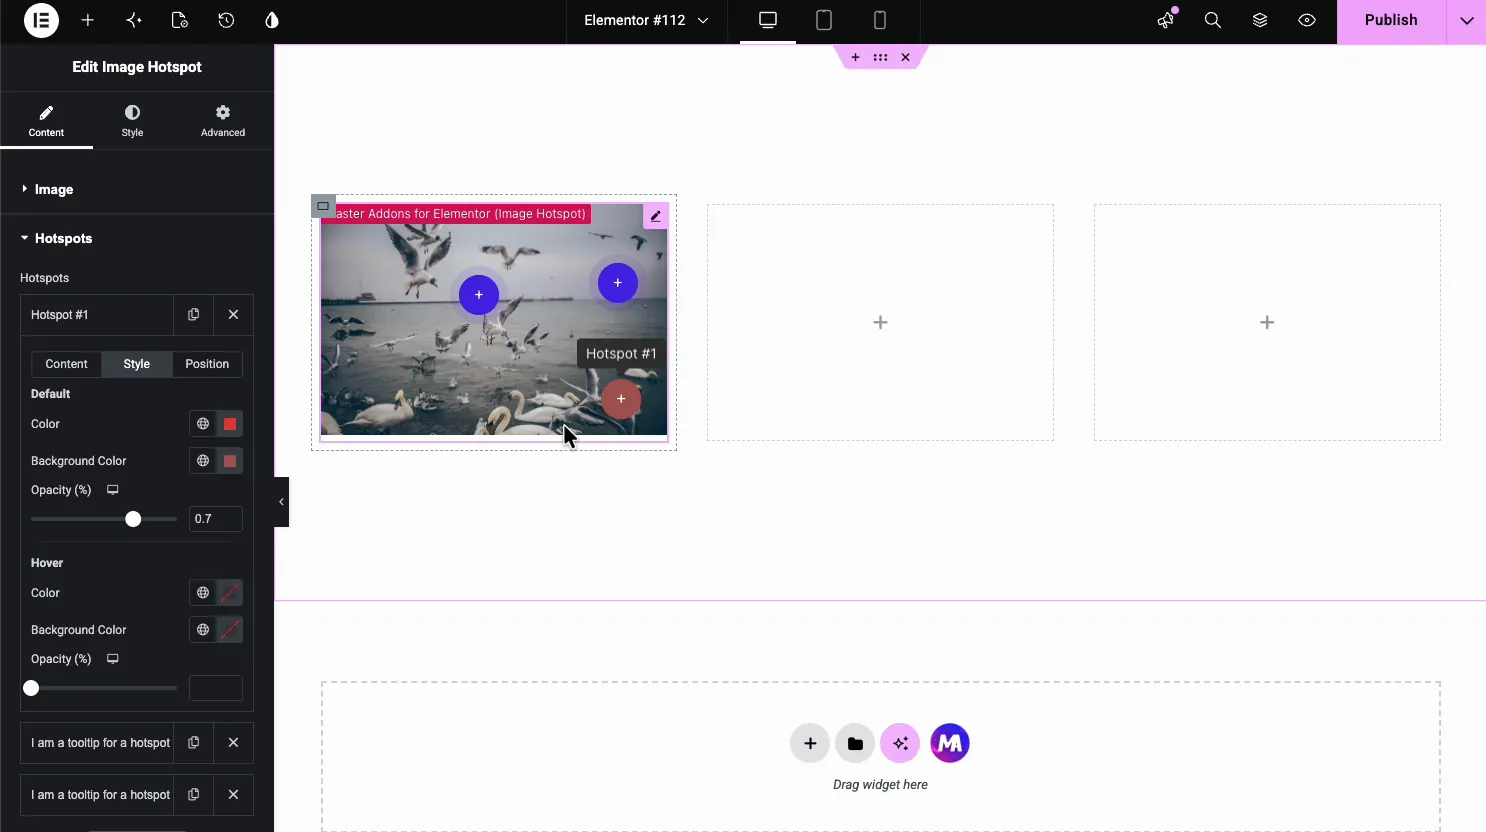Open global colors for Default Background Color
1486x832 pixels.
click(203, 461)
